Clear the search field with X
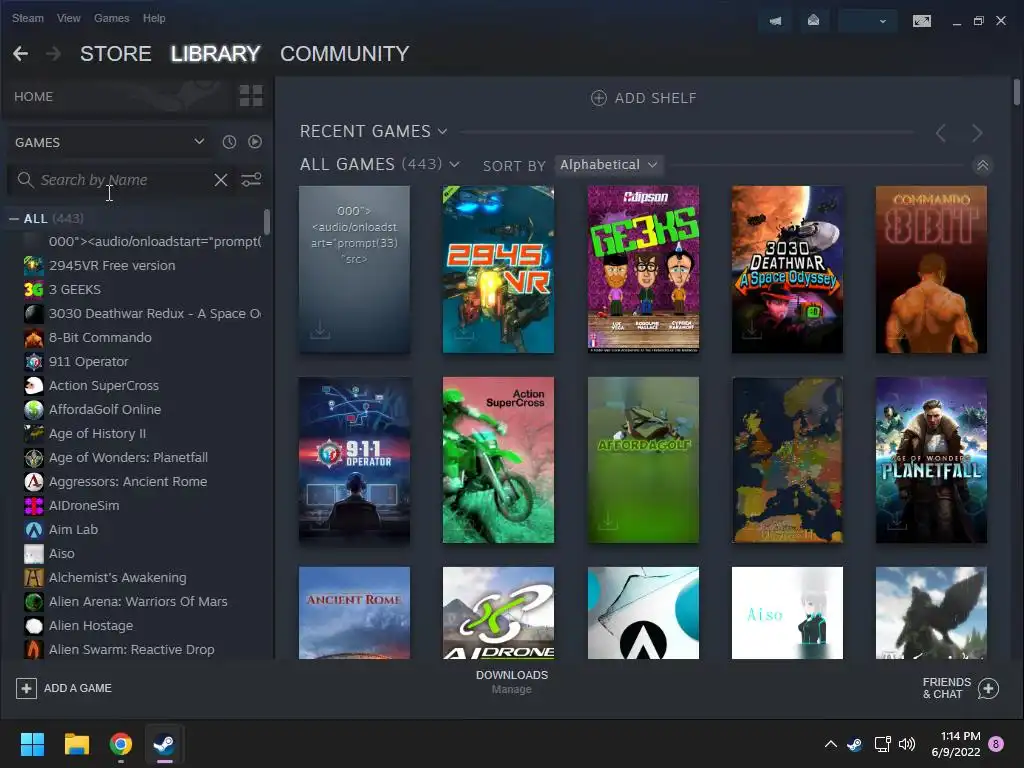This screenshot has width=1024, height=768. tap(221, 180)
